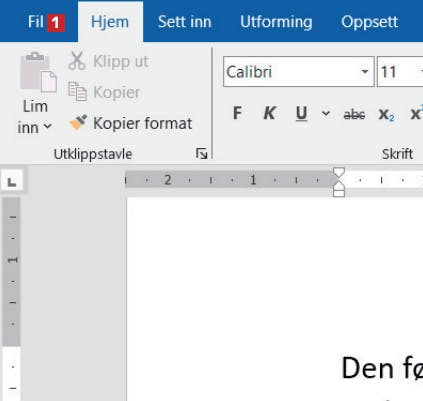Select the Kopier format paintbrush icon
Image resolution: width=423 pixels, height=401 pixels.
click(78, 122)
